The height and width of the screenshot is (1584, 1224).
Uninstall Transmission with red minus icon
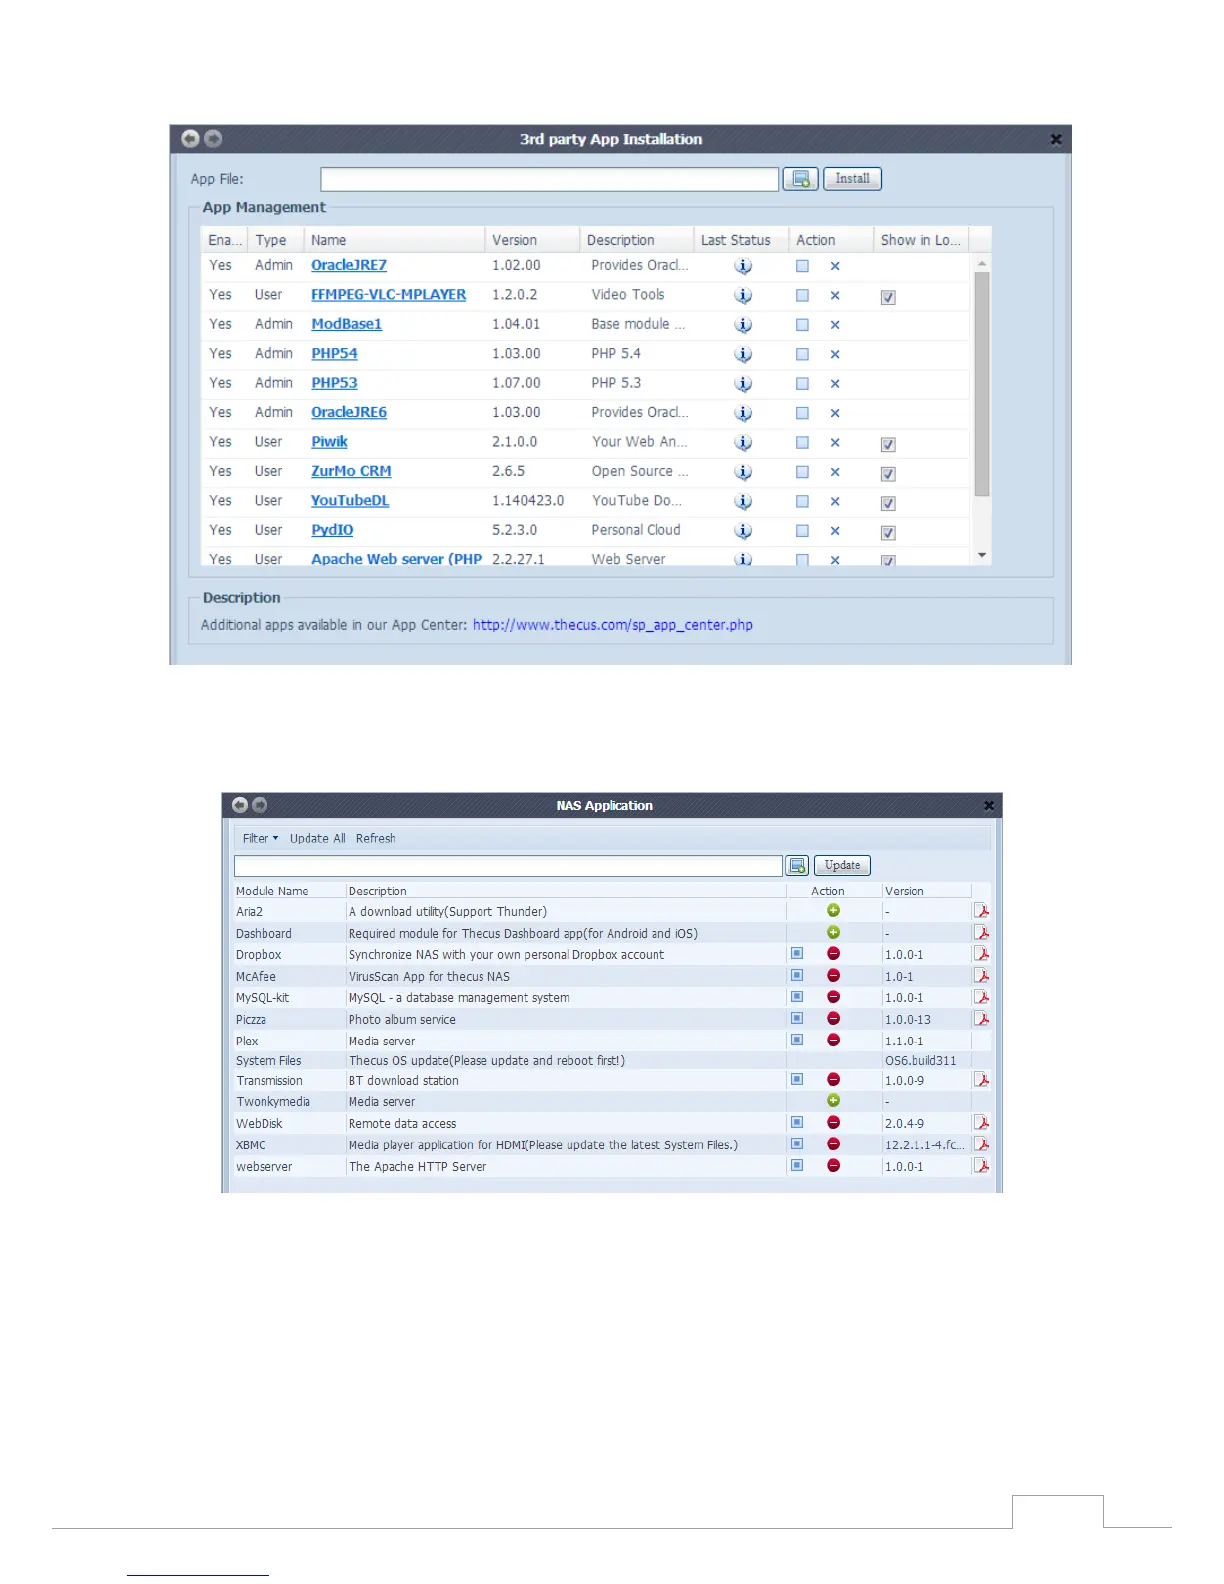click(833, 1079)
